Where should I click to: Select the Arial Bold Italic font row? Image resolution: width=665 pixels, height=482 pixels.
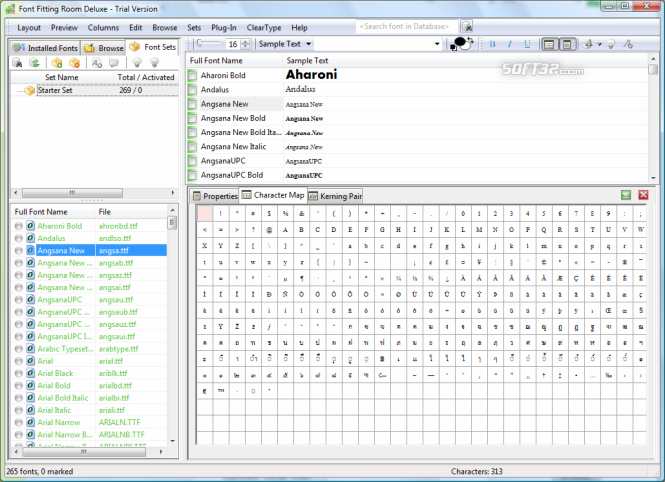tap(89, 398)
